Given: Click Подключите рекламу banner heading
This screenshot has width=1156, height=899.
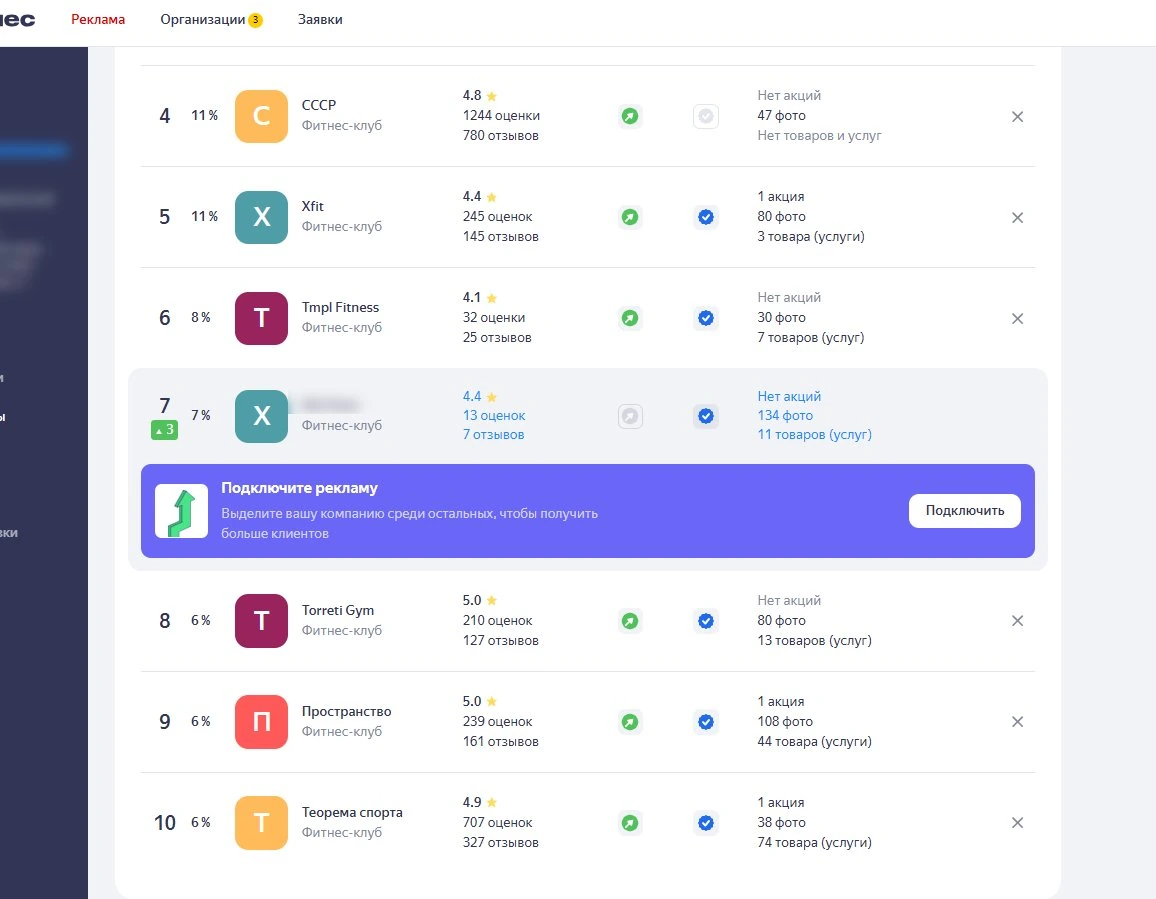Looking at the screenshot, I should click(299, 488).
